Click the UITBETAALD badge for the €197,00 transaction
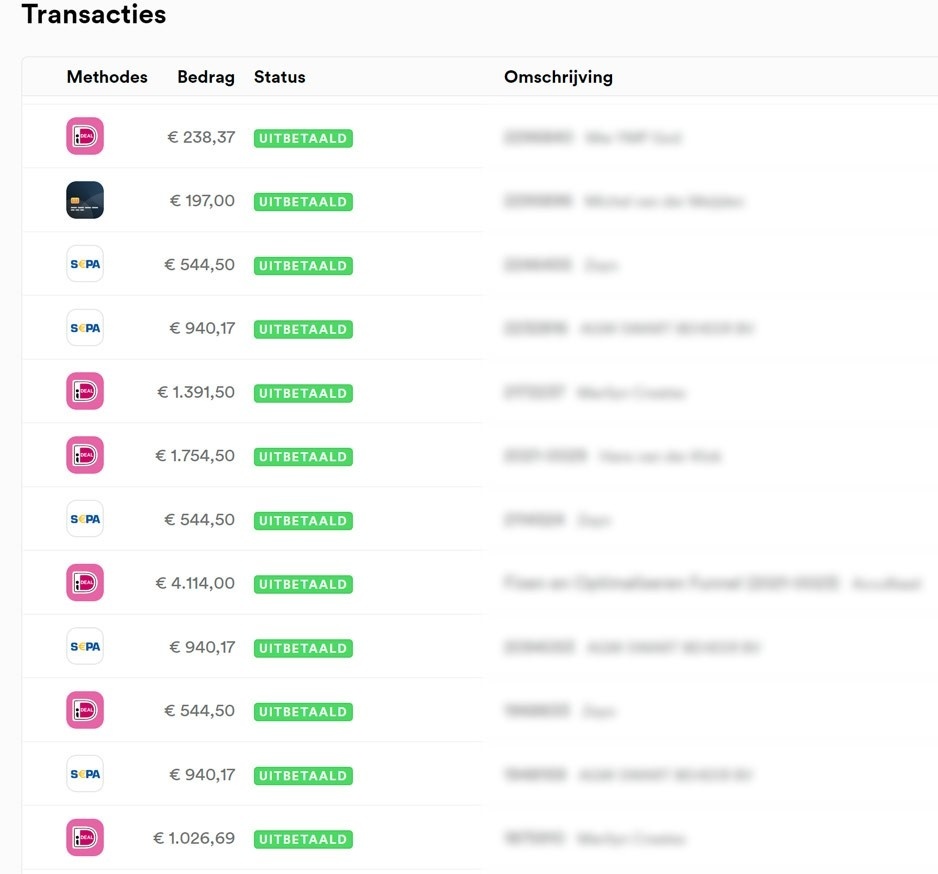Image resolution: width=938 pixels, height=874 pixels. pos(303,202)
